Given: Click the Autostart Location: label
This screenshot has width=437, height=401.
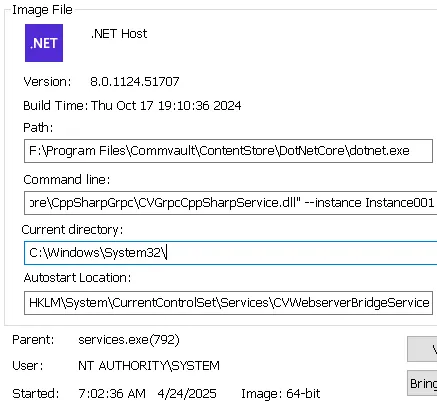Looking at the screenshot, I should (x=77, y=278).
